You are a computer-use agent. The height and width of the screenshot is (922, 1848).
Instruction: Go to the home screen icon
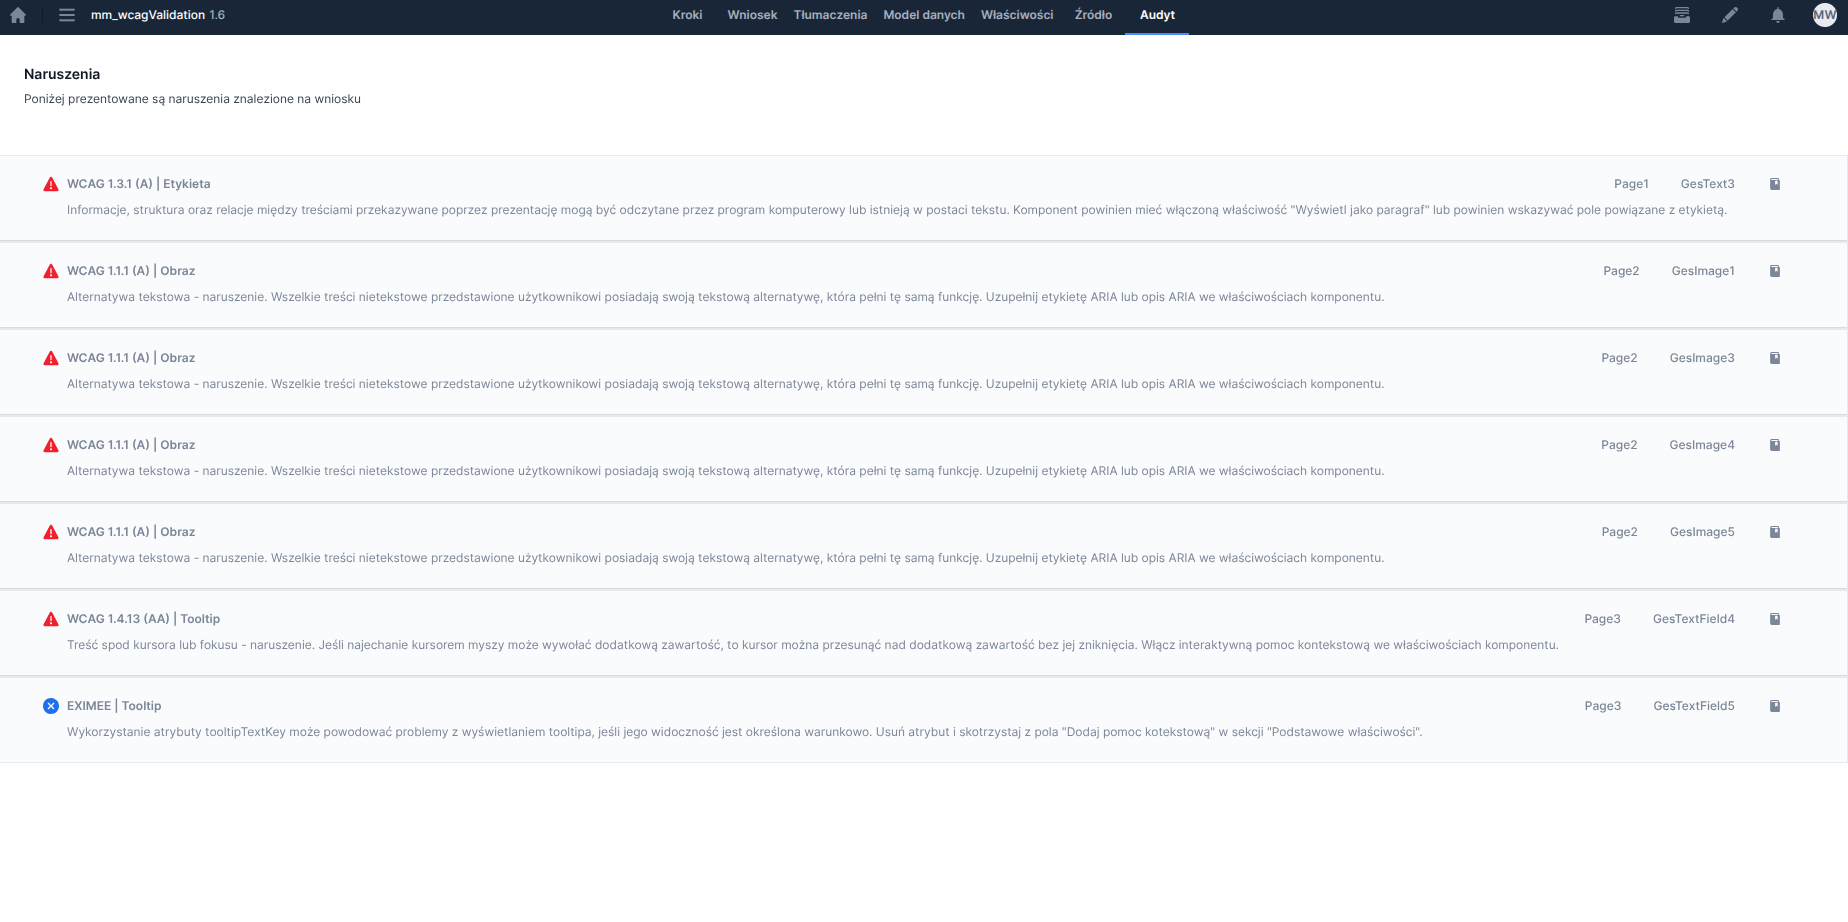point(18,15)
